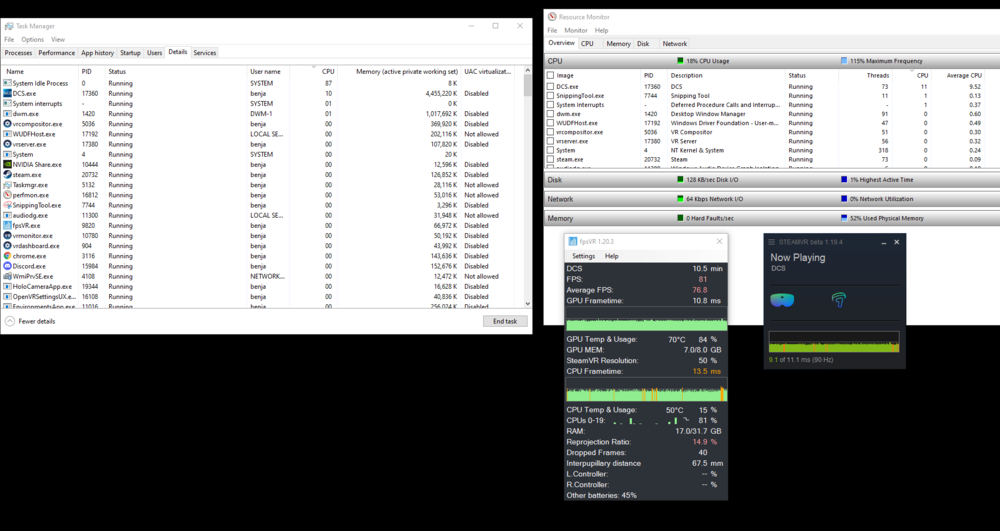Click the vrcompositor.exe icon in Task Manager

click(8, 124)
